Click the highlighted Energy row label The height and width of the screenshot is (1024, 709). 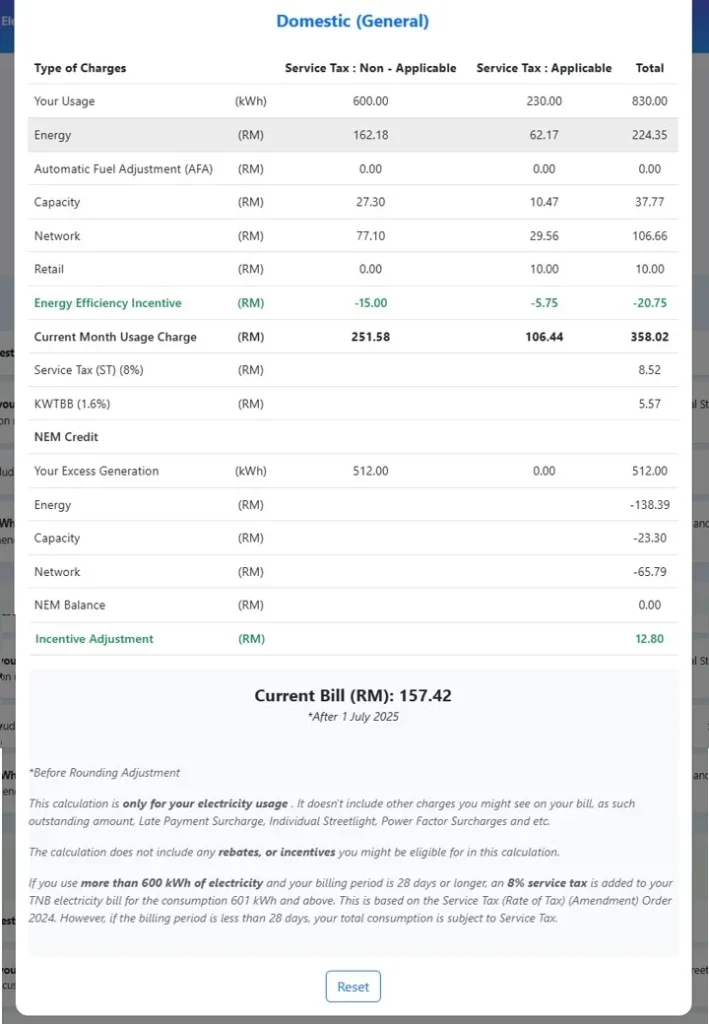pos(53,135)
